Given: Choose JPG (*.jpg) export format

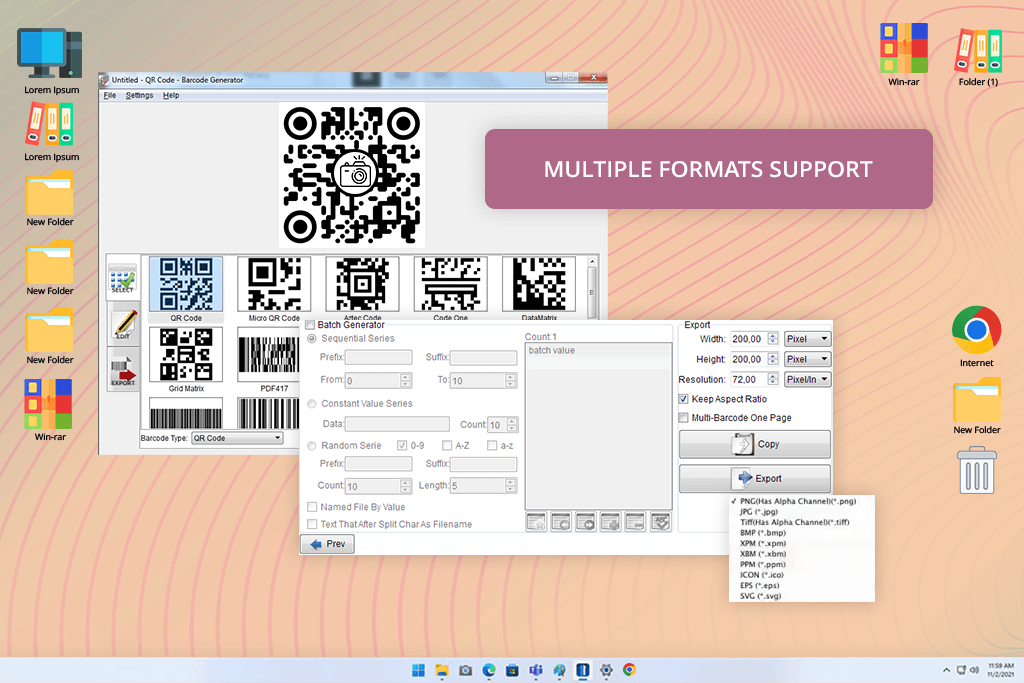Looking at the screenshot, I should click(x=758, y=512).
